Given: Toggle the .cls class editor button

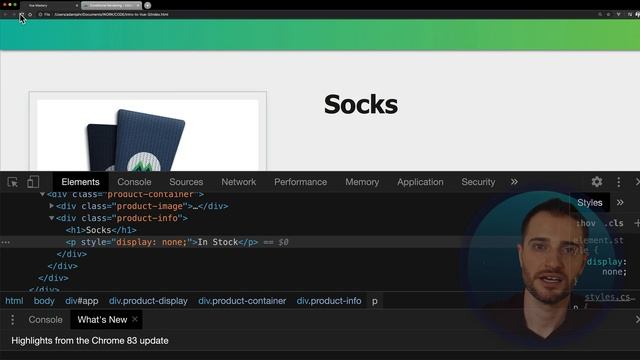Looking at the screenshot, I should pos(614,223).
